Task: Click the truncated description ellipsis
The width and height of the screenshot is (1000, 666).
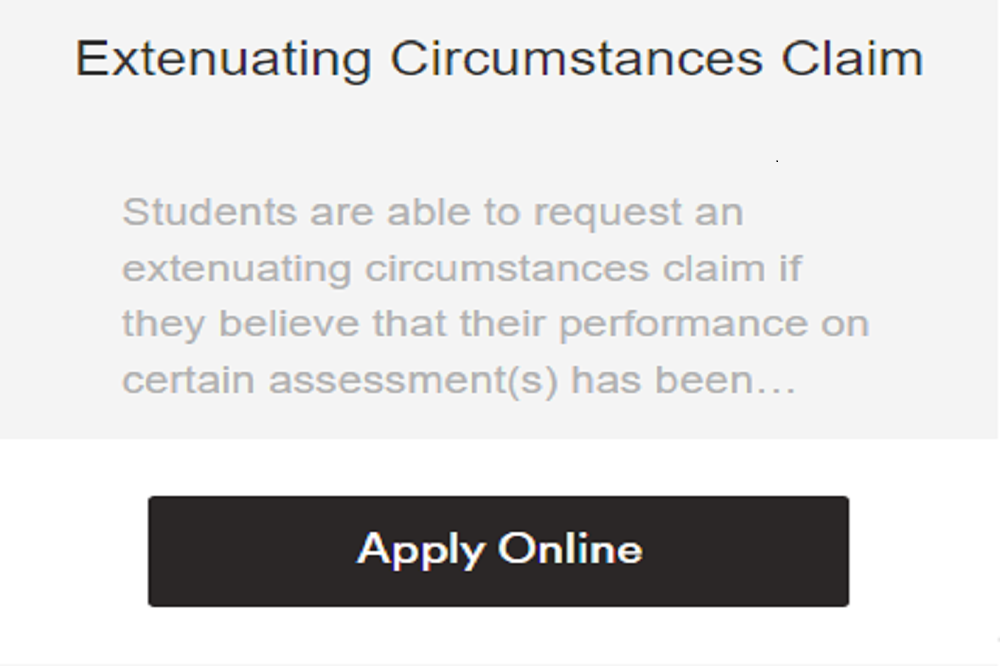Action: [x=780, y=381]
